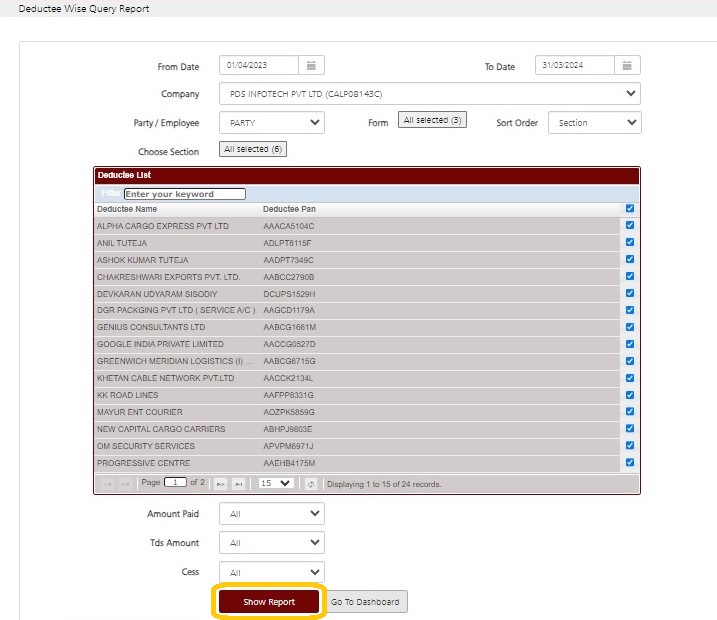This screenshot has height=620, width=717.
Task: Open Choose Section multi-select list
Action: click(x=253, y=149)
